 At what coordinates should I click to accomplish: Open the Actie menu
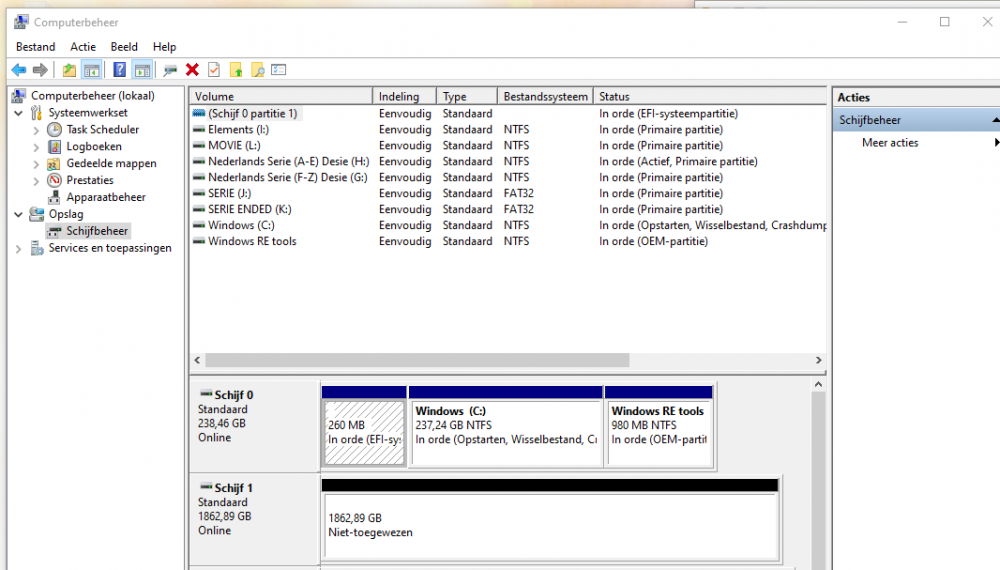tap(83, 47)
